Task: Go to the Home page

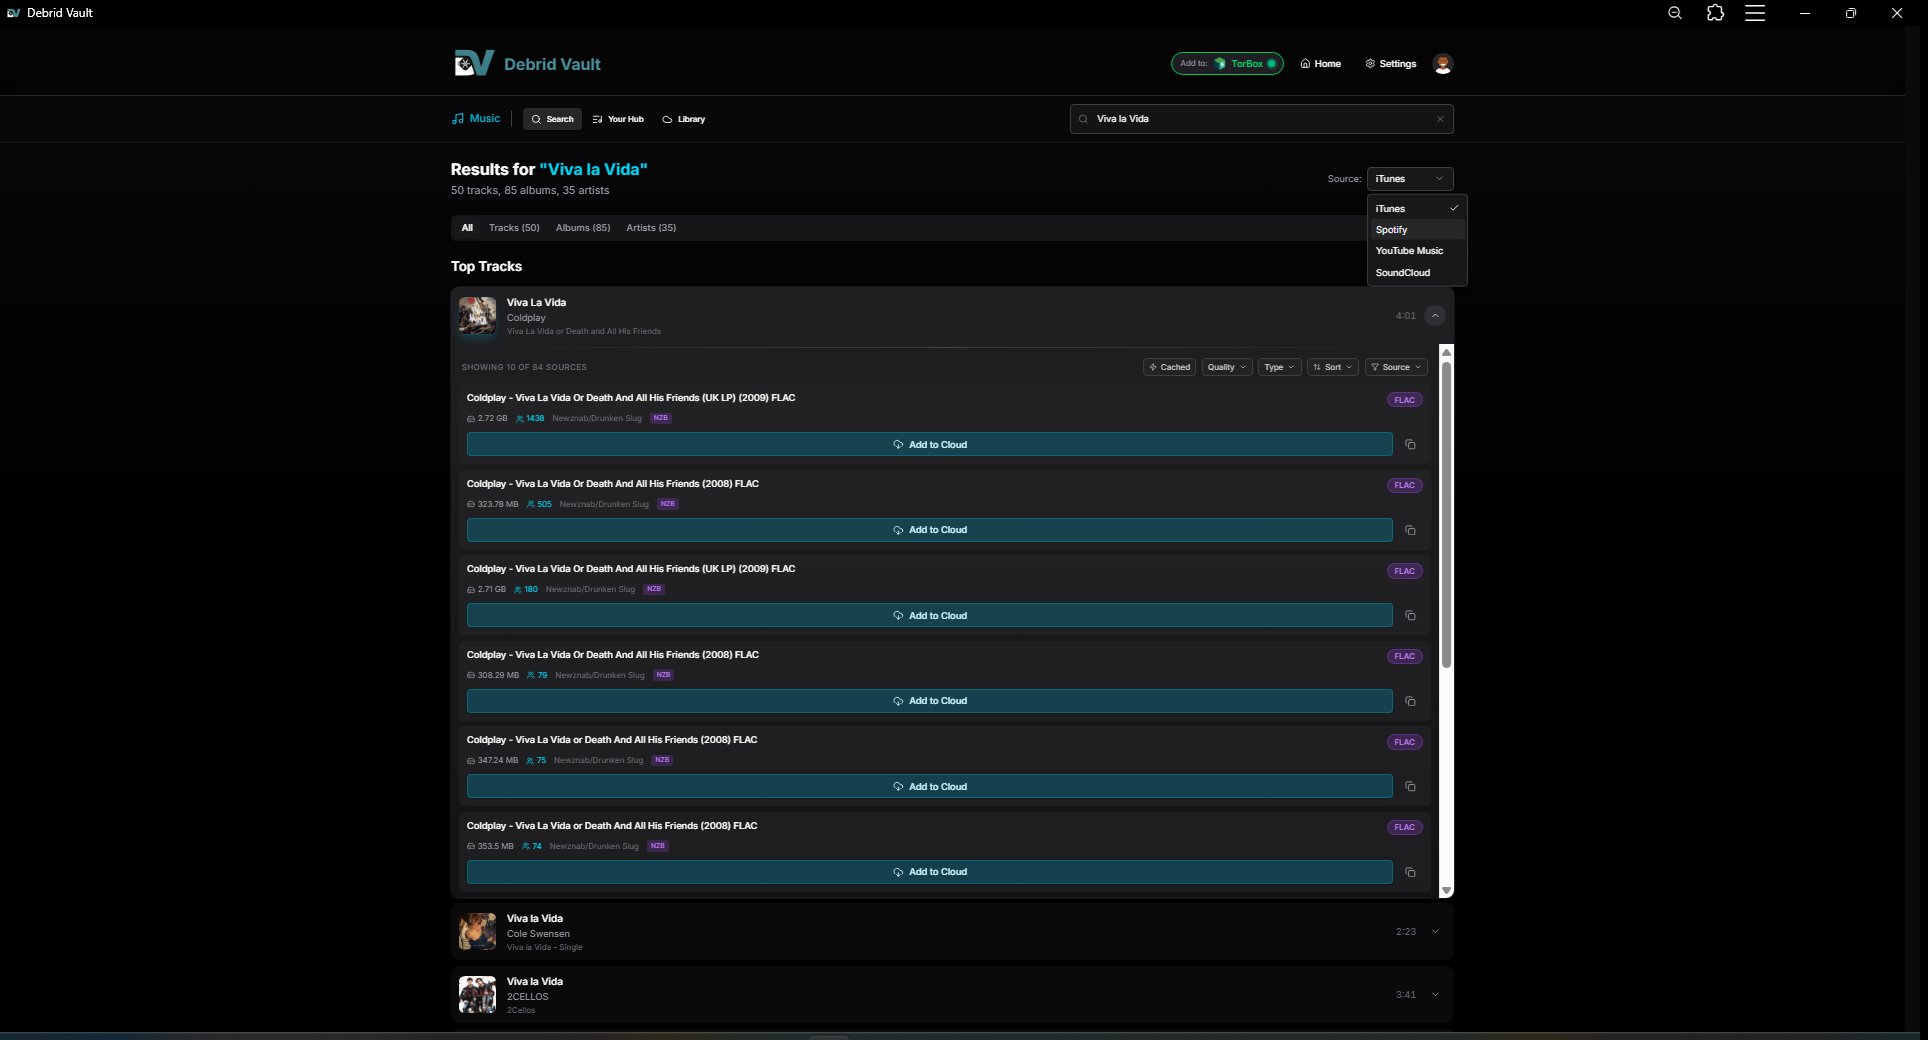Action: 1321,64
